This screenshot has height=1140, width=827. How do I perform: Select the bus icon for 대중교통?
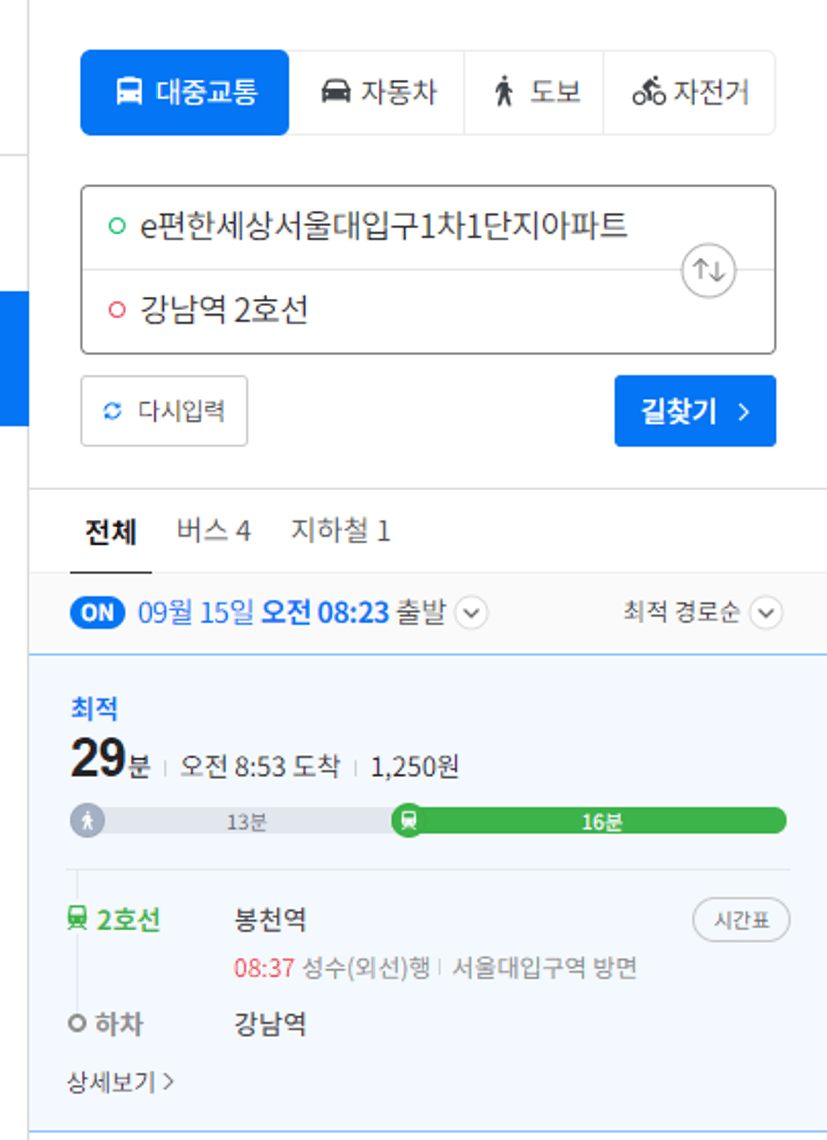point(129,92)
